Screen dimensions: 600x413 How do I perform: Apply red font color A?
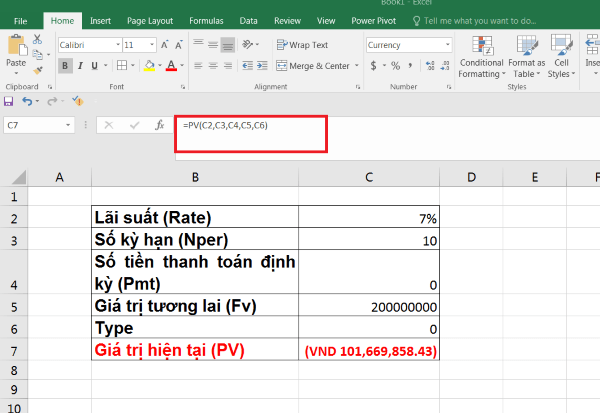click(171, 66)
